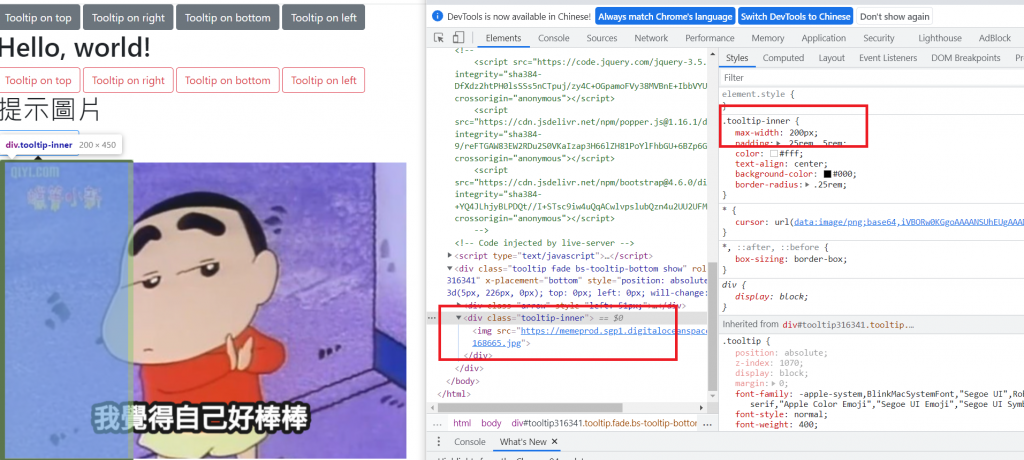Click the info icon in DevTools banner
The width and height of the screenshot is (1024, 460).
click(438, 16)
